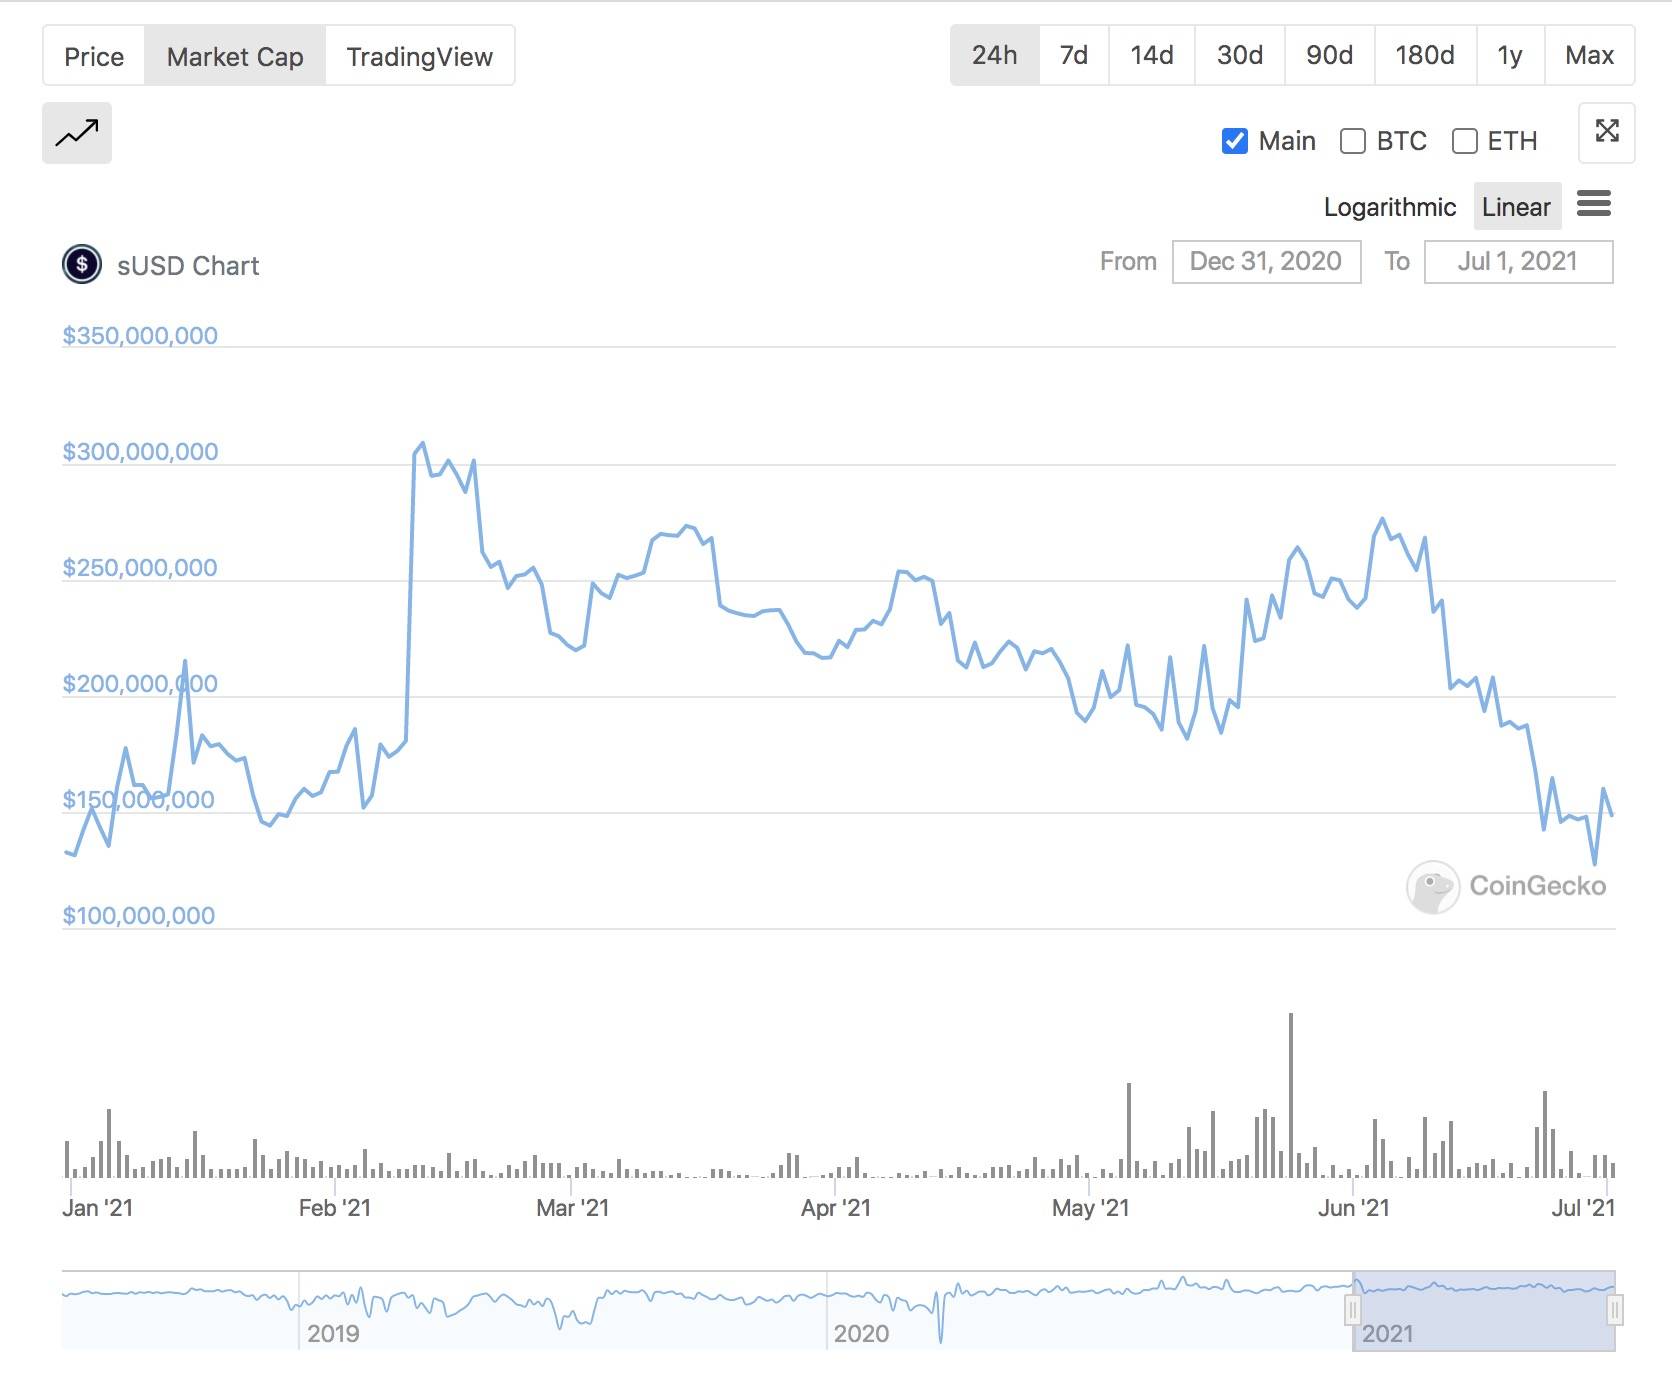Click the tallest volume bar in late May
Viewport: 1672px width, 1400px height.
click(1291, 1095)
